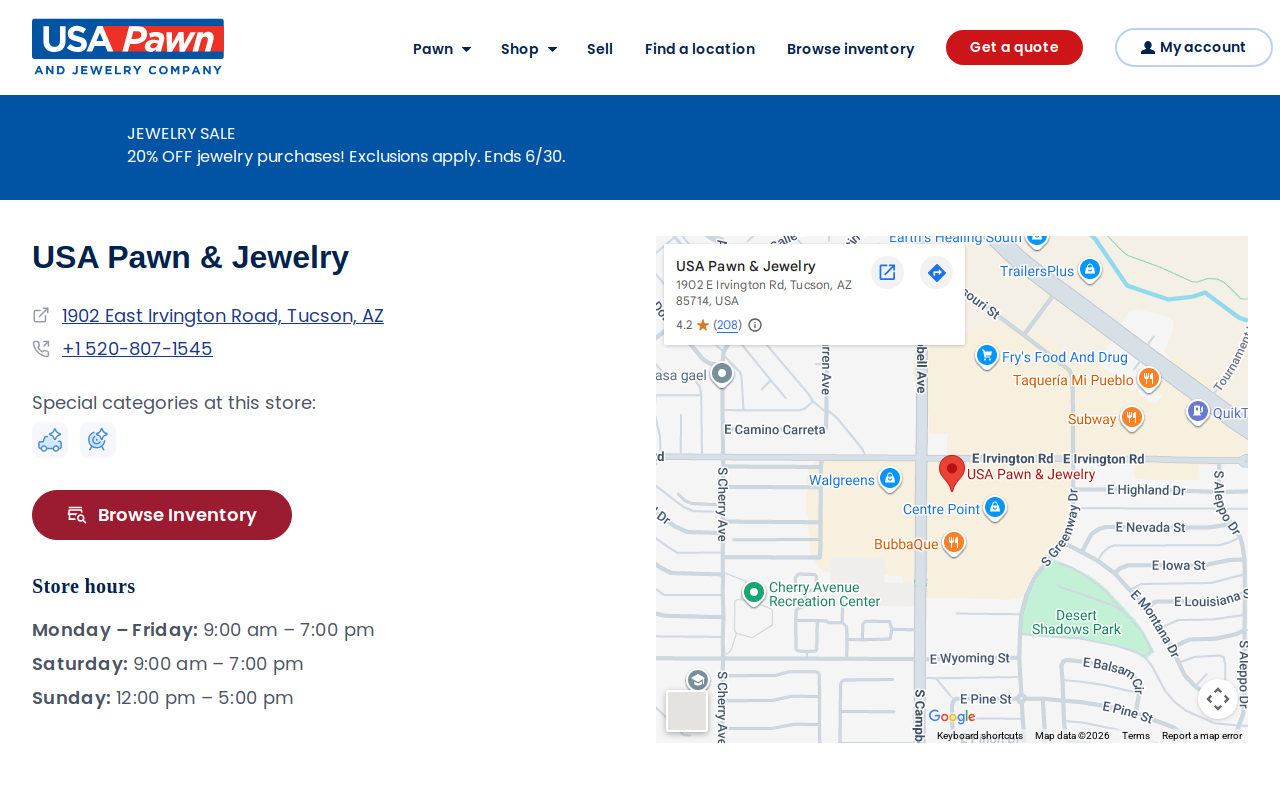Screen dimensions: 1280x800
Task: Select the car special category icon
Action: point(50,440)
